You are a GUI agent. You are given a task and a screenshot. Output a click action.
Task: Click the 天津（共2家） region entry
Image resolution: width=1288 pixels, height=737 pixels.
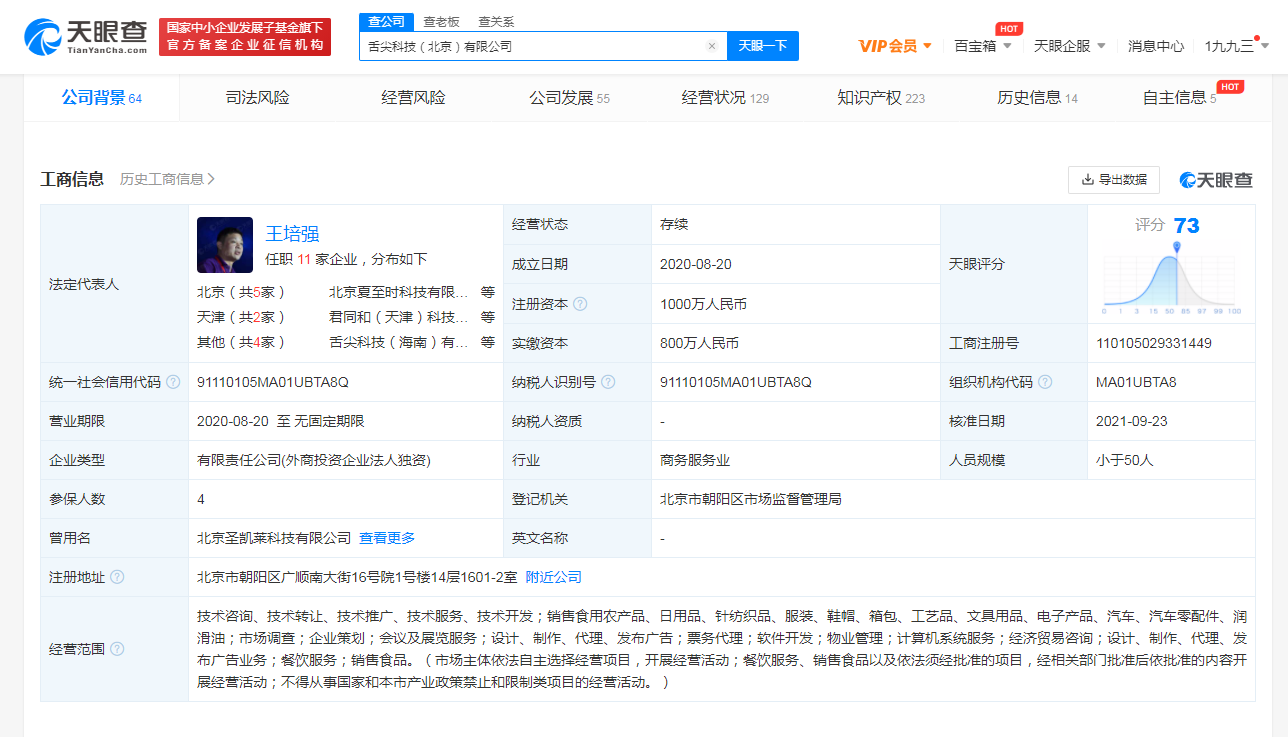pyautogui.click(x=241, y=317)
